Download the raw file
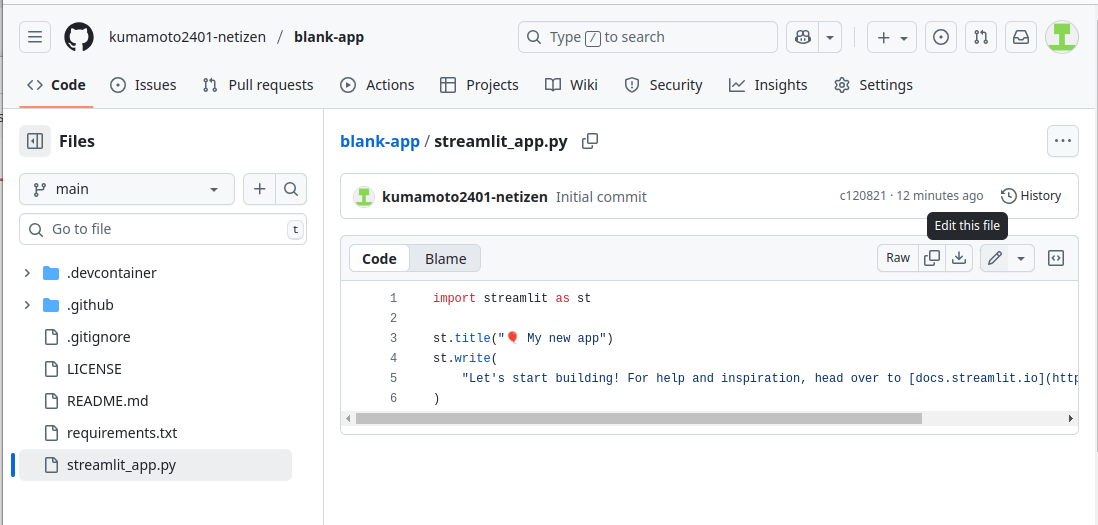Screen dimensions: 1098x525 [959, 258]
